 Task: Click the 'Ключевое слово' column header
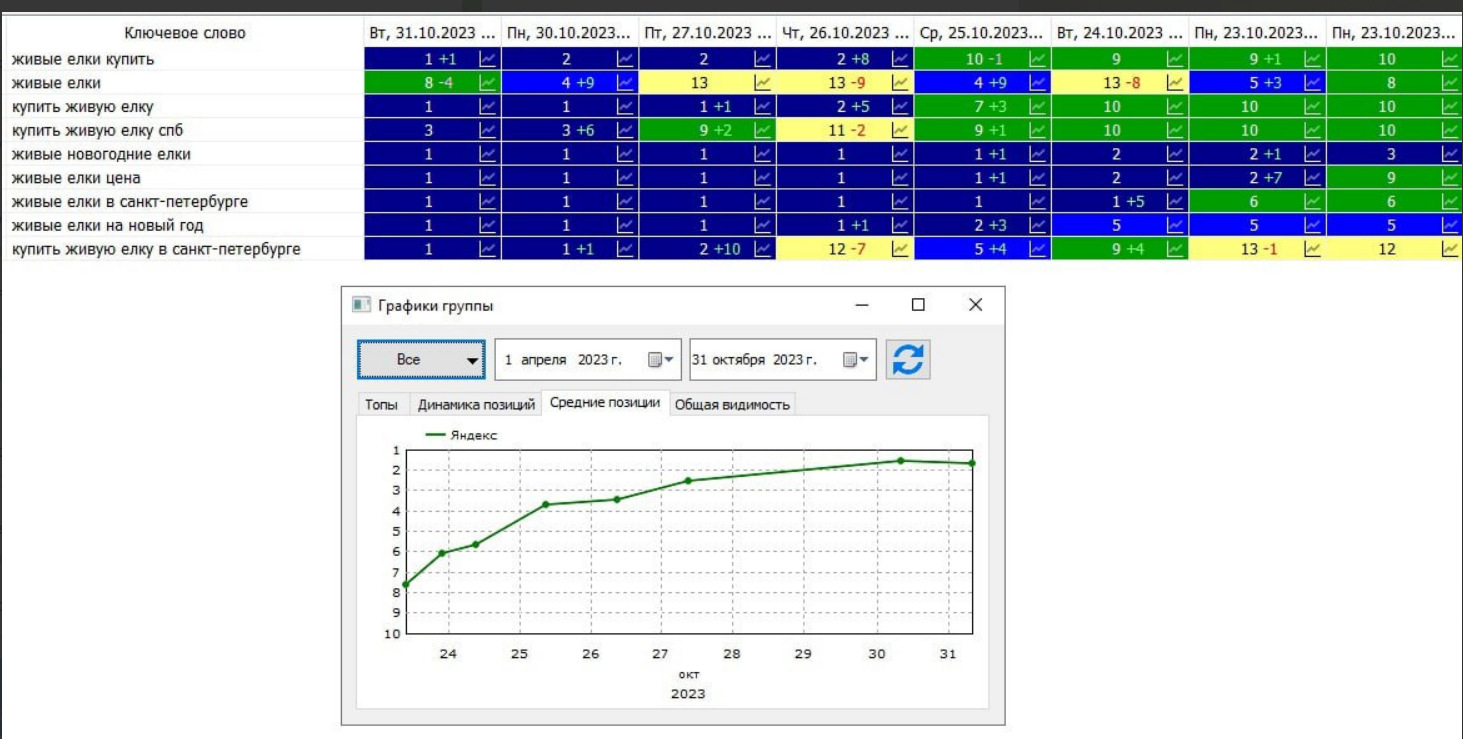click(x=184, y=33)
